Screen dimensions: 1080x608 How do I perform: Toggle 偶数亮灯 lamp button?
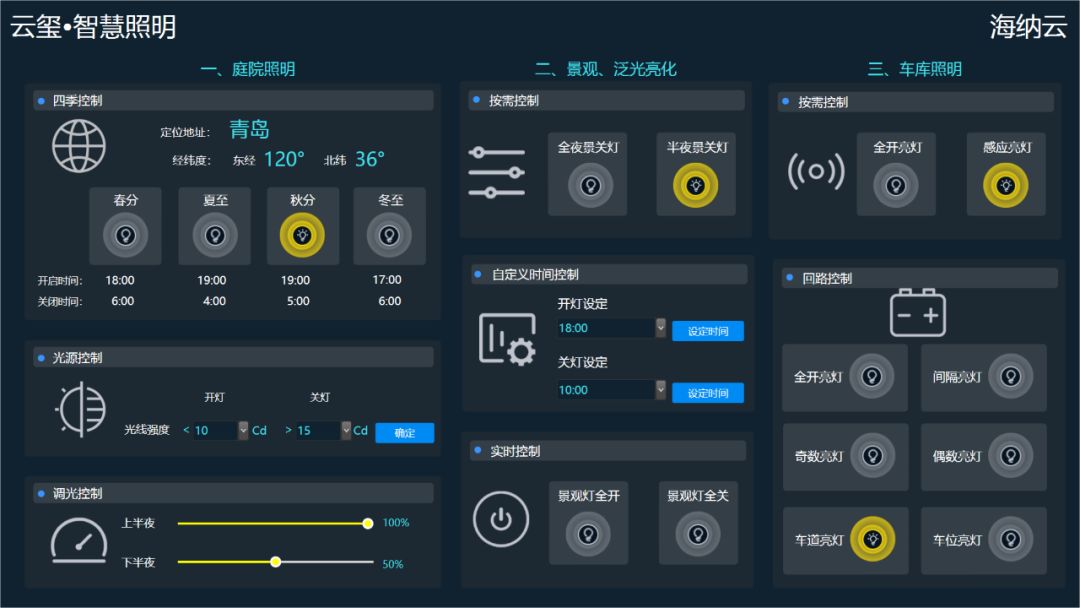point(1010,456)
